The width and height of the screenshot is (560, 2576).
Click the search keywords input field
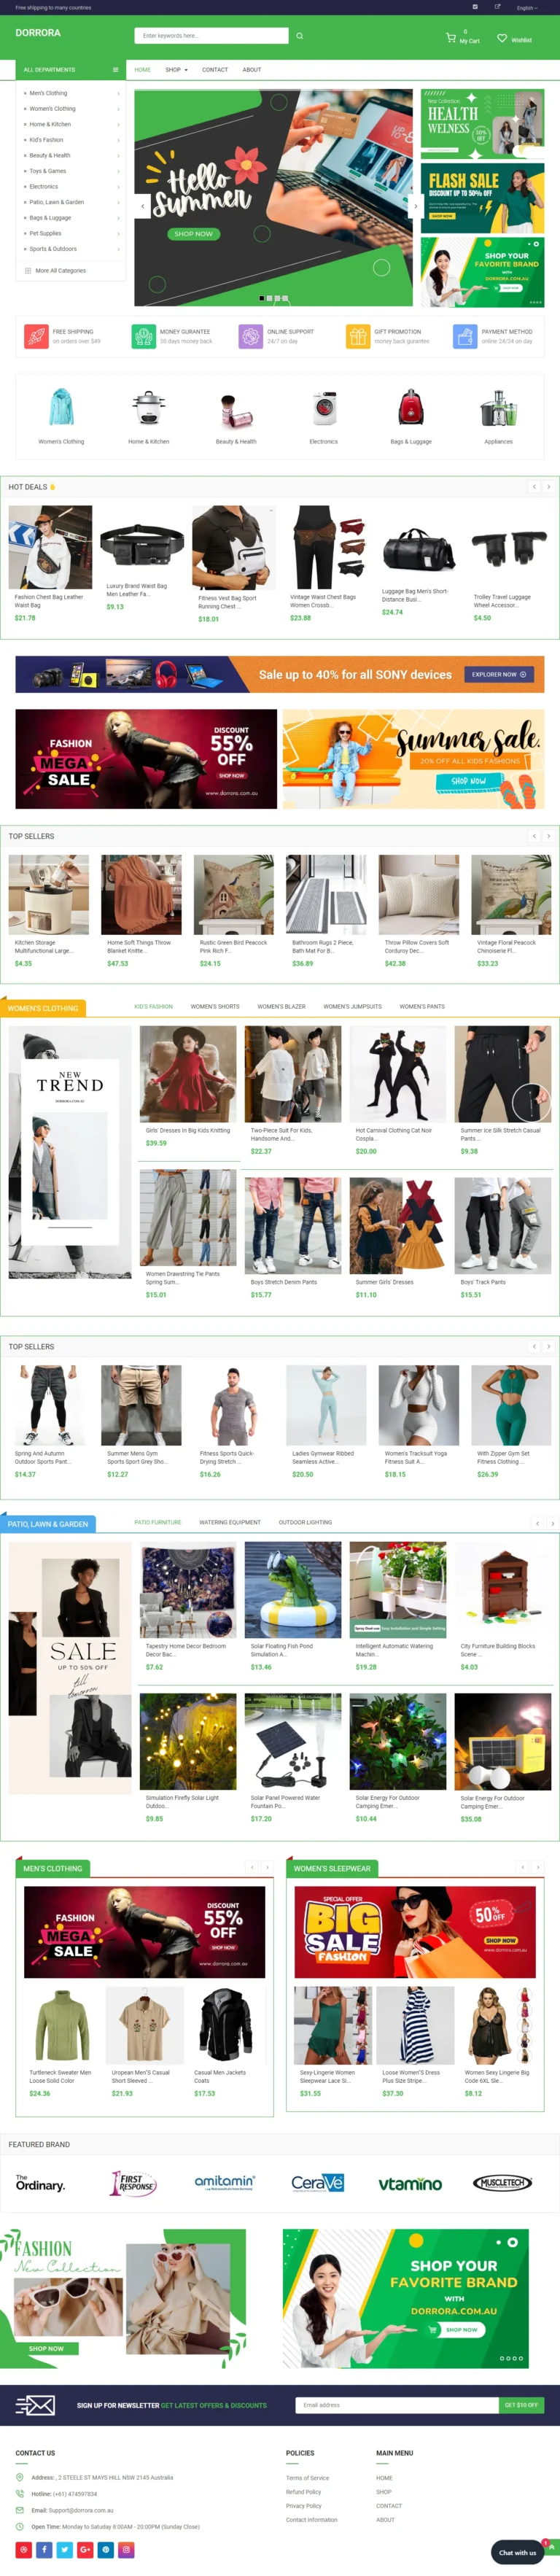(211, 36)
